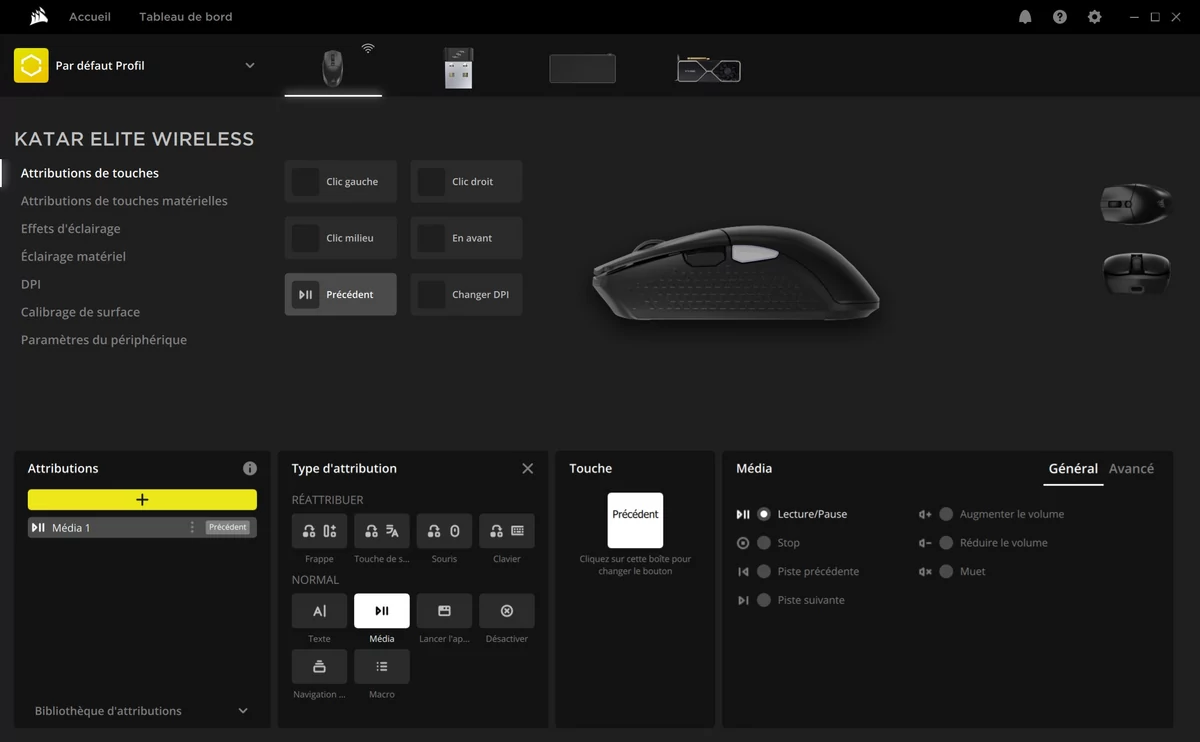Expand the Bibliothèque d'attributions section

pyautogui.click(x=243, y=711)
